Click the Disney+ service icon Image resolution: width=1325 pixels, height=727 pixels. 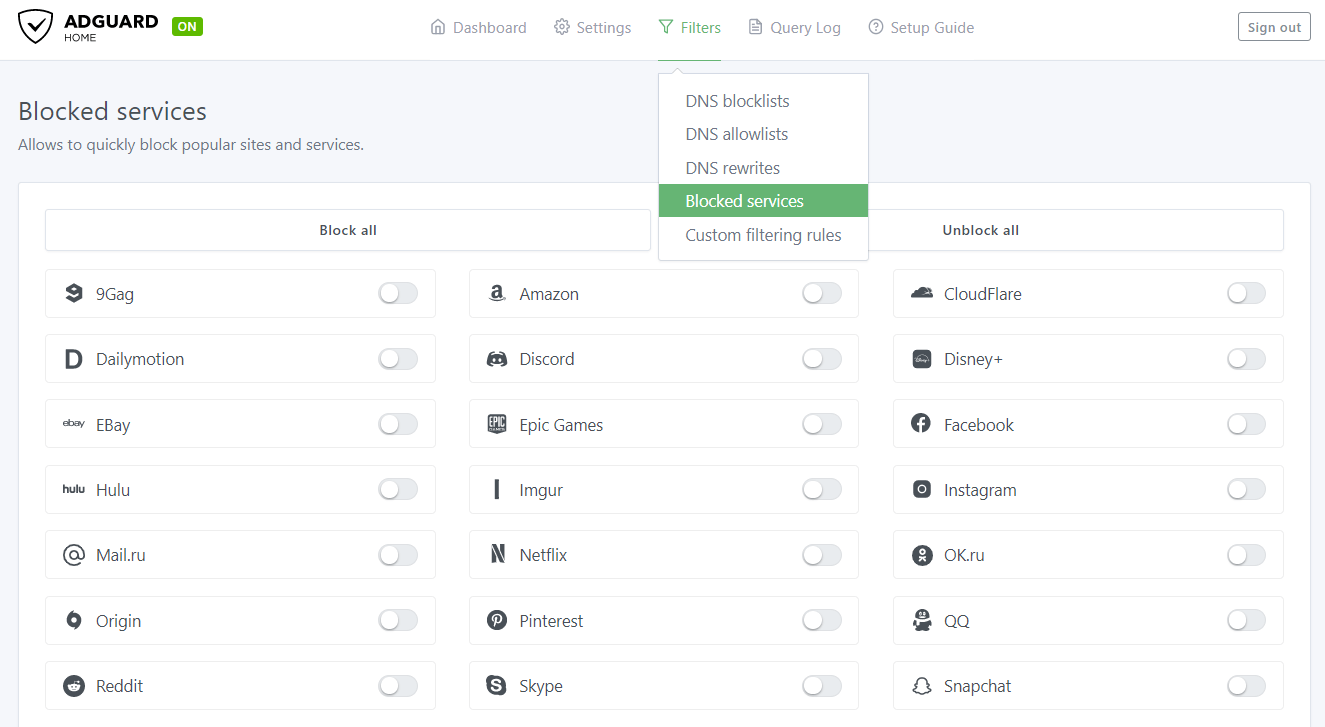click(x=922, y=359)
